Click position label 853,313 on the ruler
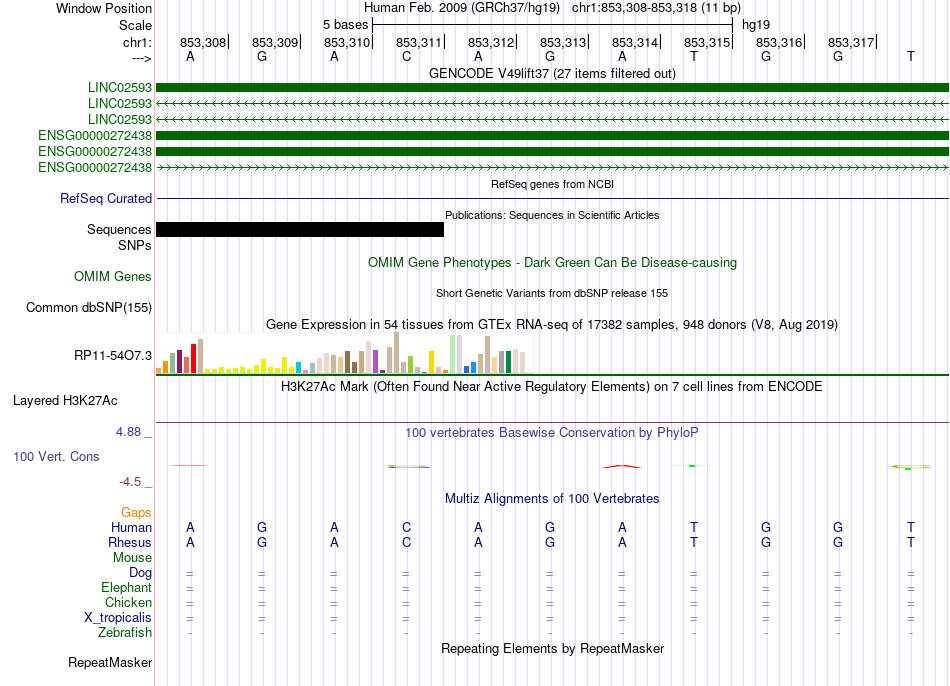950x686 pixels. pos(563,42)
